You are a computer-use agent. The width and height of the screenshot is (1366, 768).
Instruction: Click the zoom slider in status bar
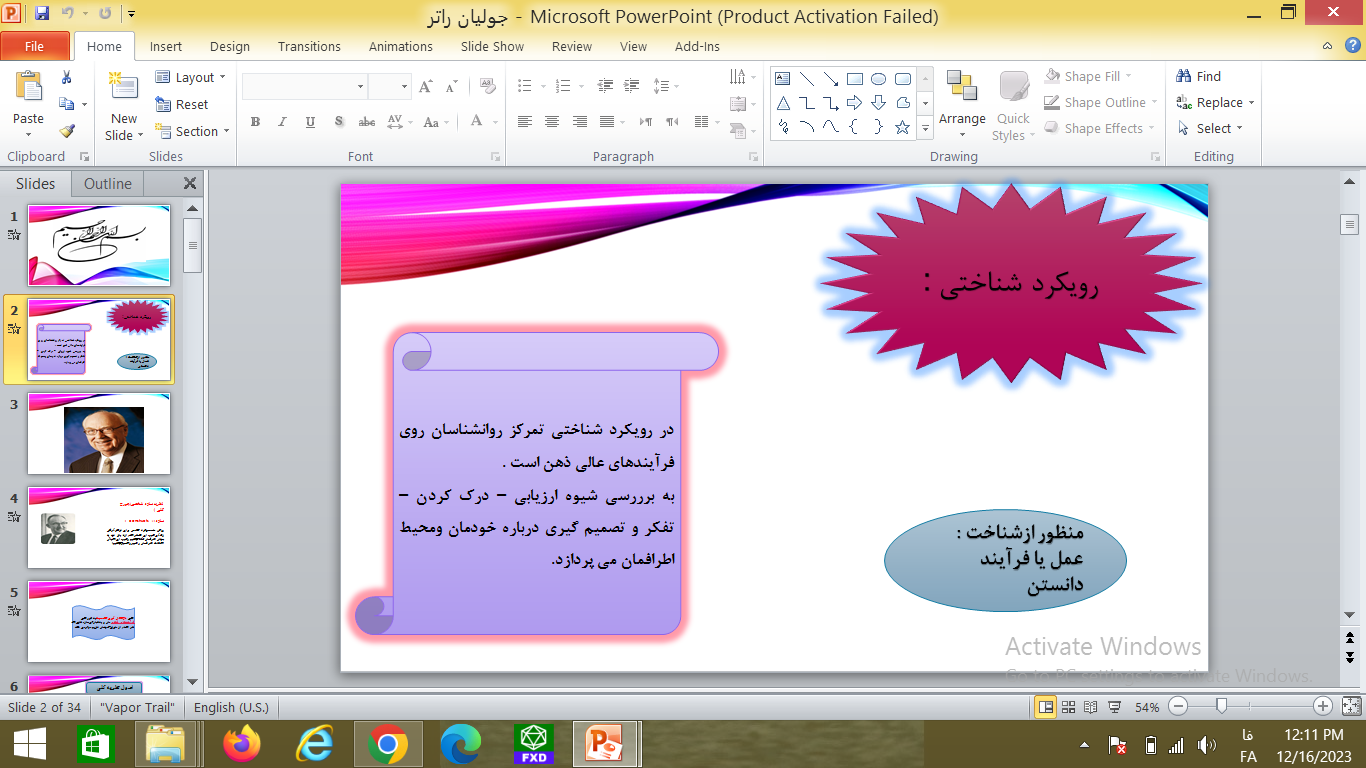tap(1221, 707)
